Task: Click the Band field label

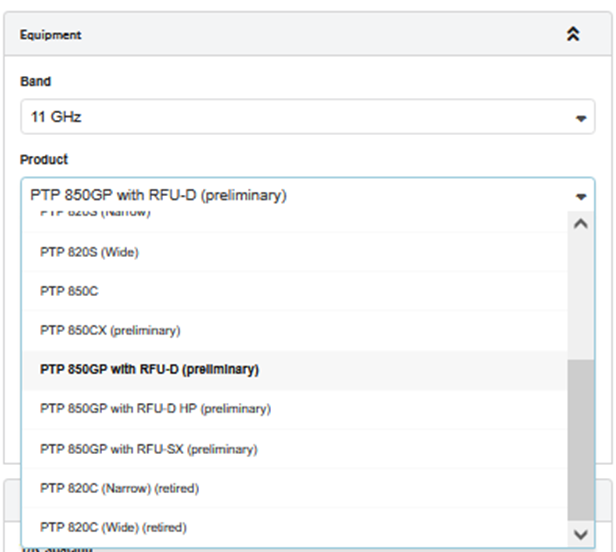Action: click(35, 82)
